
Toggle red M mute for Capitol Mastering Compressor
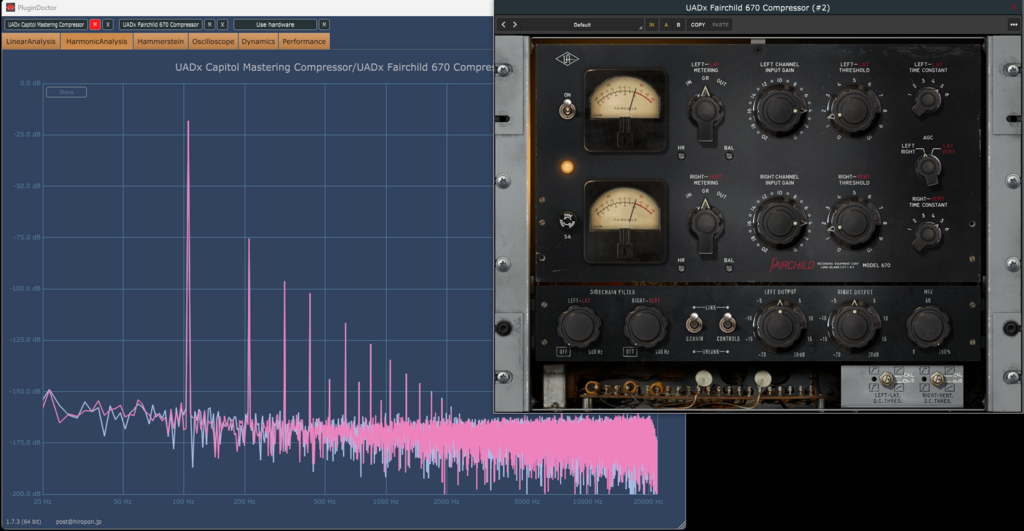(x=95, y=24)
